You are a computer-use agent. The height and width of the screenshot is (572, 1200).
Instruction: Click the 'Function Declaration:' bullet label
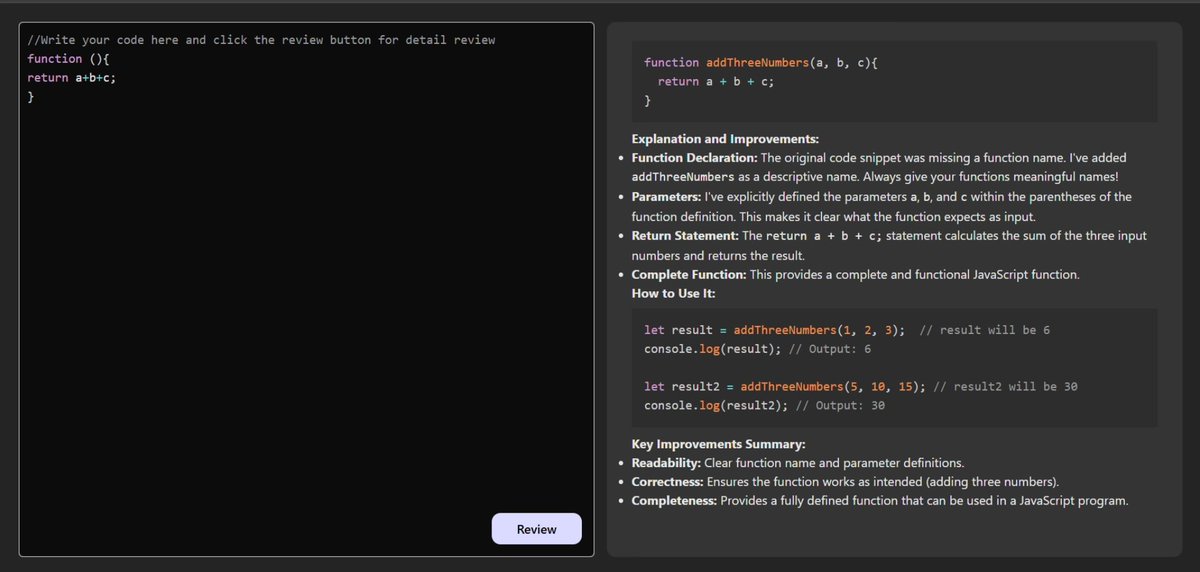point(694,158)
